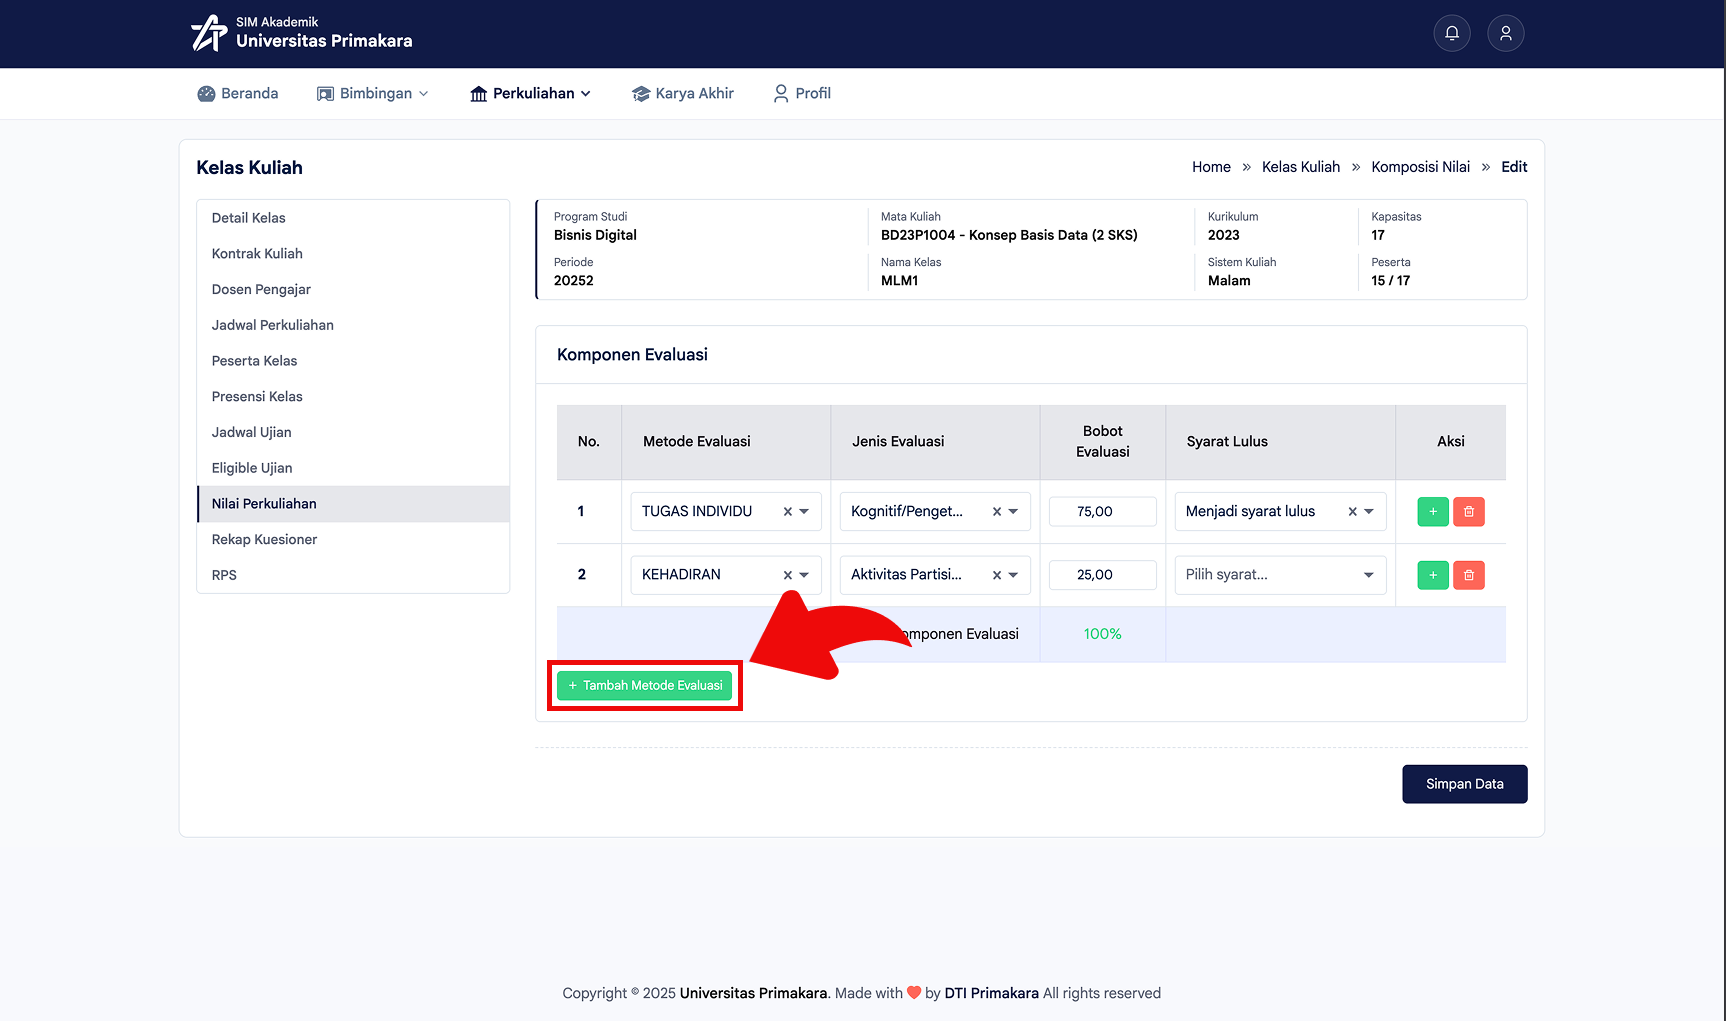Select Nilai Perkuliahan in sidebar
Screen dimensions: 1726x1021
point(353,504)
